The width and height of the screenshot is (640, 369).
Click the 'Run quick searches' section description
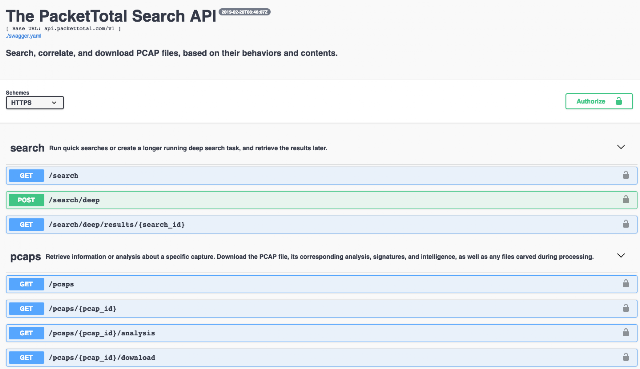pyautogui.click(x=188, y=148)
